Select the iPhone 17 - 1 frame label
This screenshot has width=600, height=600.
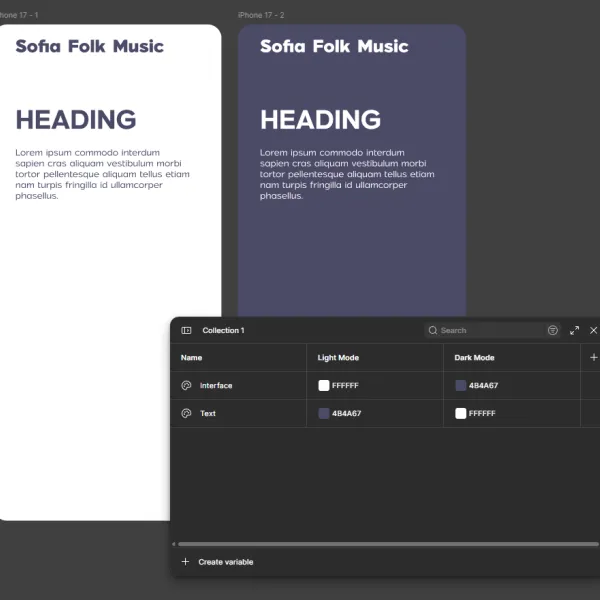(x=18, y=15)
